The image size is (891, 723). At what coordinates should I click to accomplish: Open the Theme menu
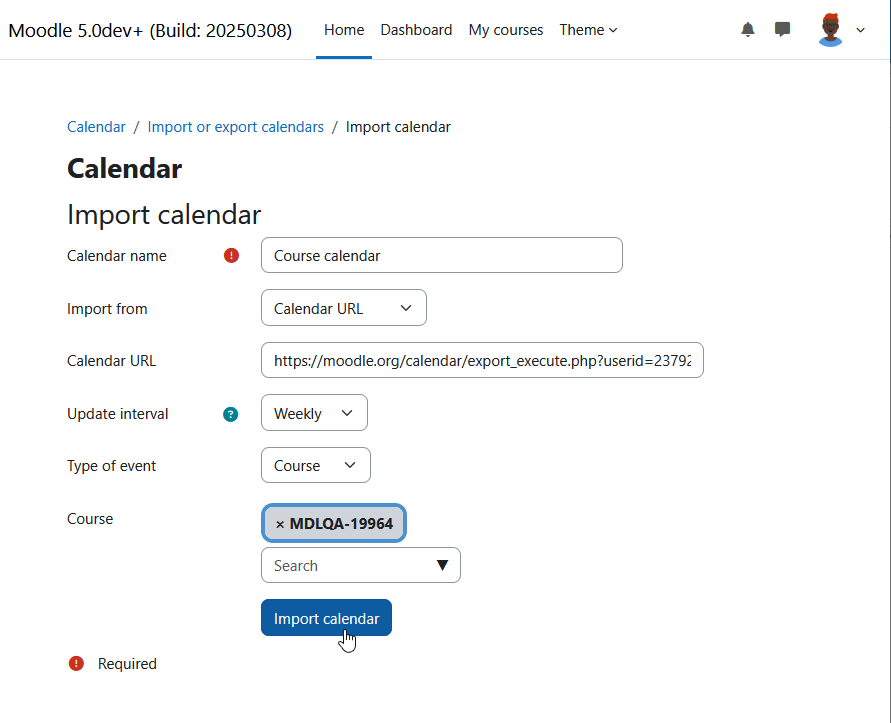coord(588,30)
